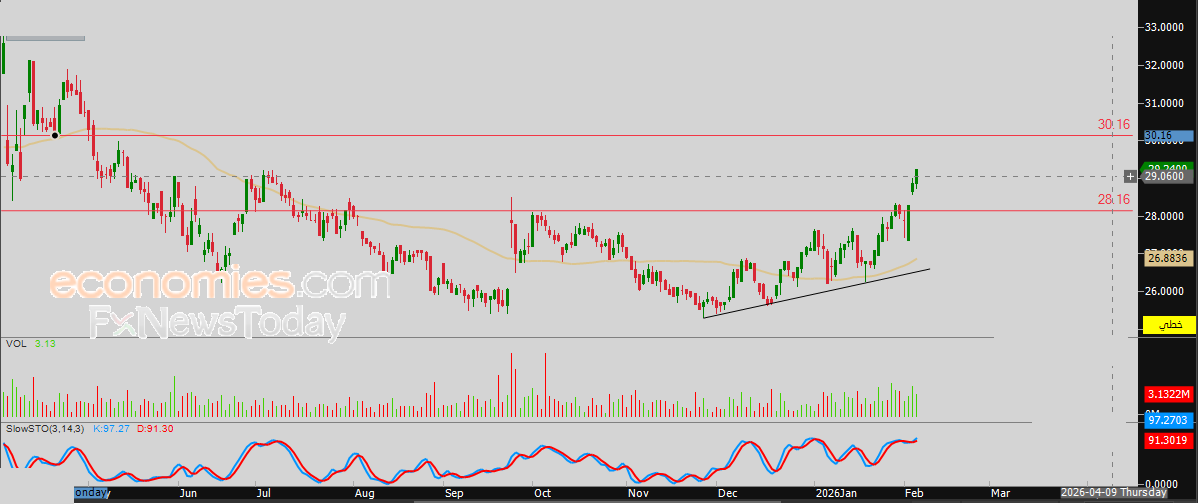Select the Sep label on time axis

454,493
